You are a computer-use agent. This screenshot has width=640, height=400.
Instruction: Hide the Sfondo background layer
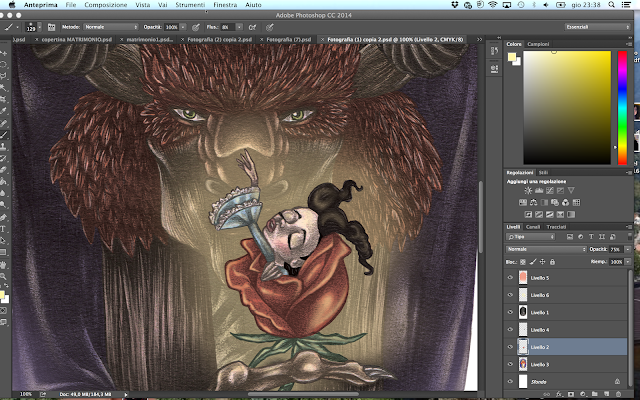(510, 382)
